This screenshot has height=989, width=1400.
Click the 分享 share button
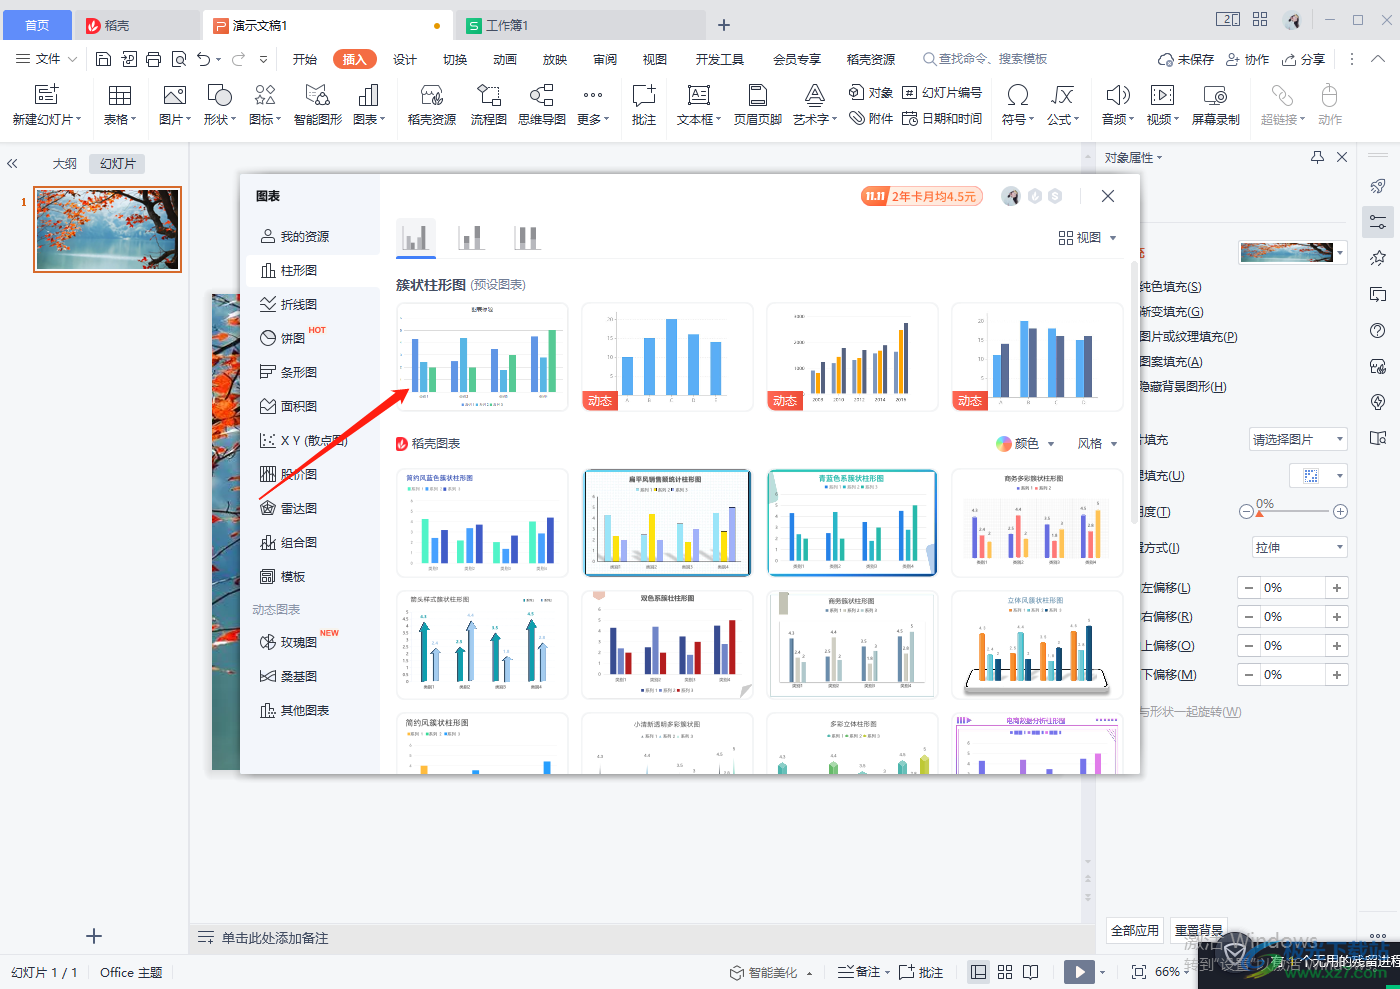click(x=1304, y=59)
